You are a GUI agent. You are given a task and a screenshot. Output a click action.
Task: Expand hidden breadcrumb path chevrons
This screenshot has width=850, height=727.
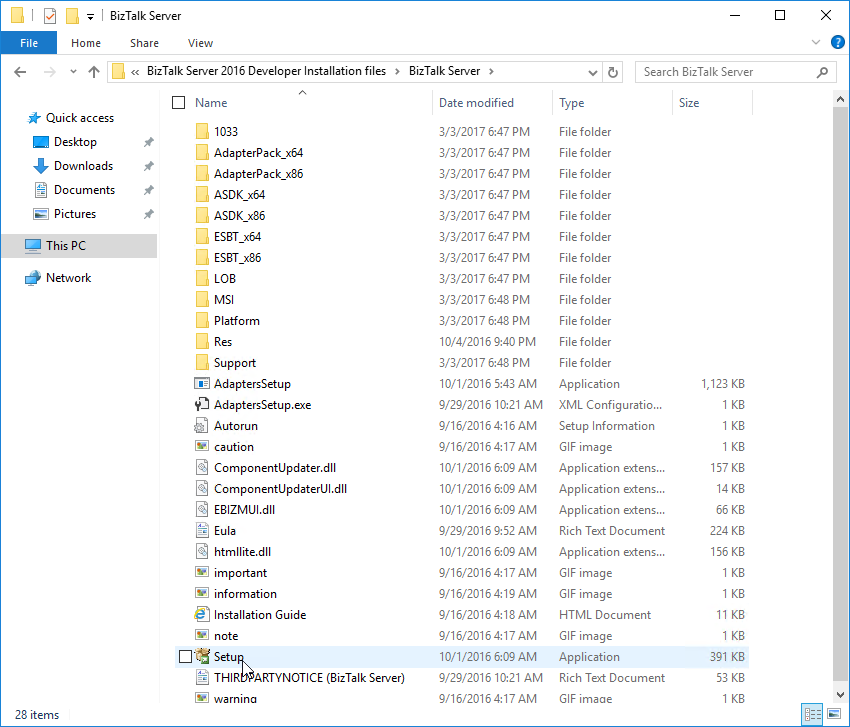coord(135,72)
